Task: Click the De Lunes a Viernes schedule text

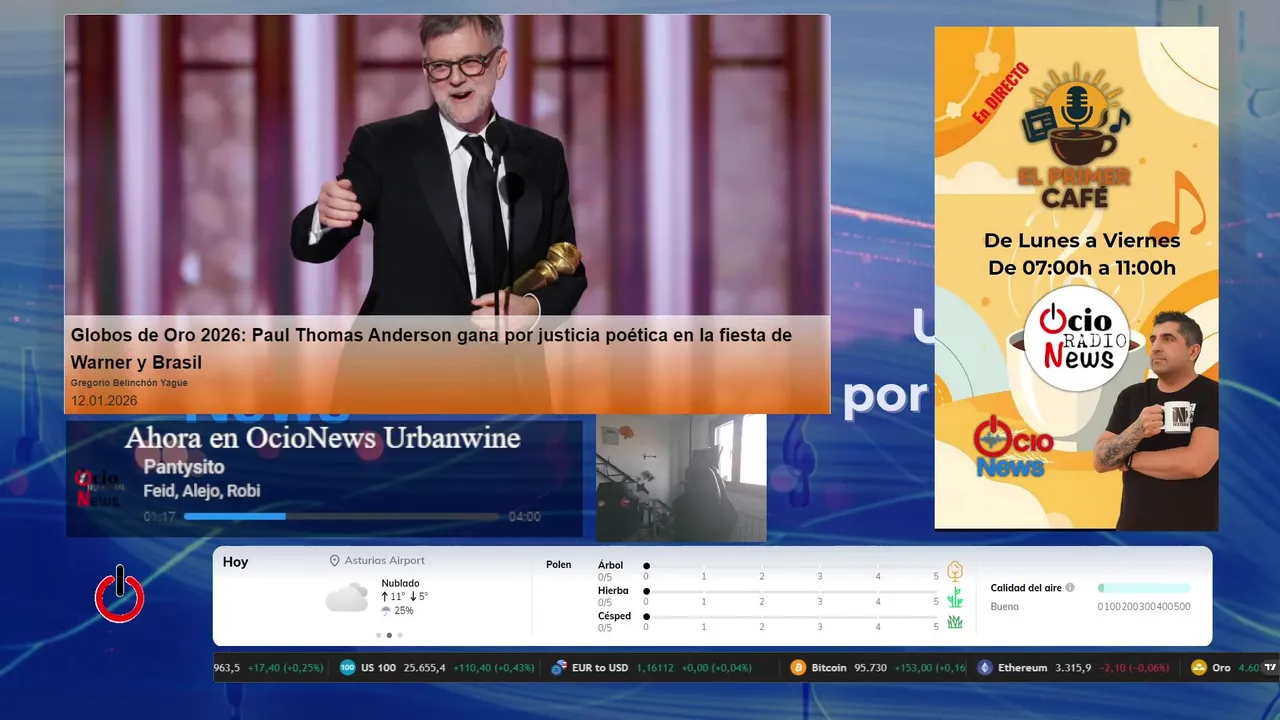Action: (1082, 241)
